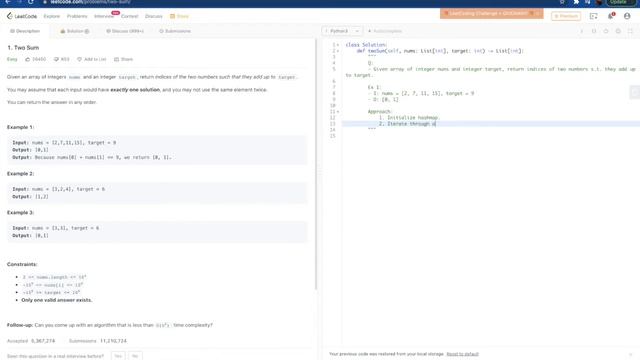
Task: Click the editor info icon
Action: (582, 31)
